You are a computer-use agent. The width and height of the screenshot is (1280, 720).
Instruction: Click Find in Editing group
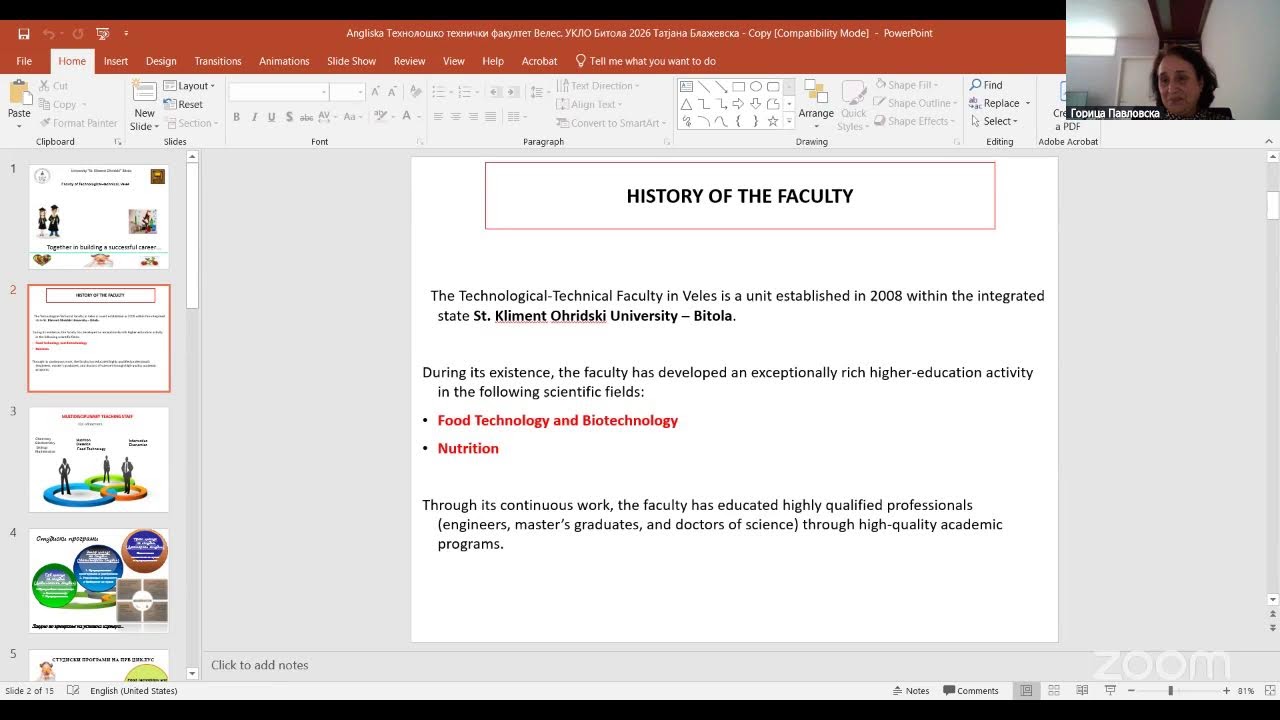986,85
